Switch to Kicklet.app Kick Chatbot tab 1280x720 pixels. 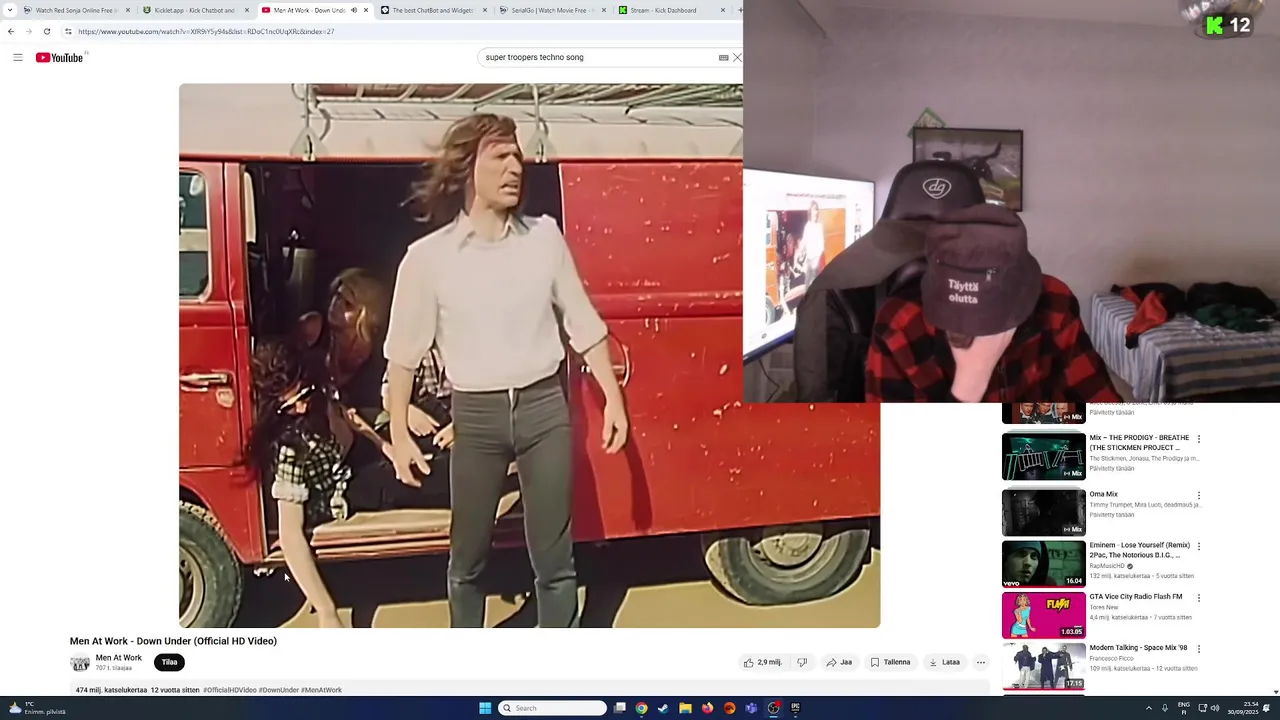(x=194, y=10)
